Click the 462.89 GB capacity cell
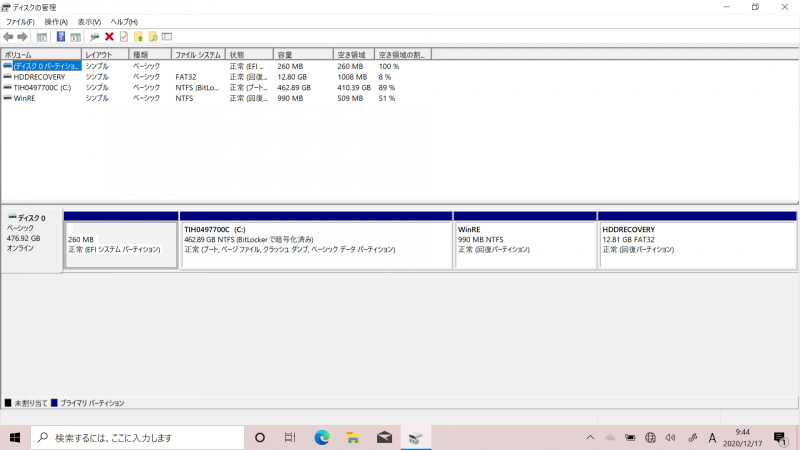Viewport: 800px width, 450px height. click(294, 88)
